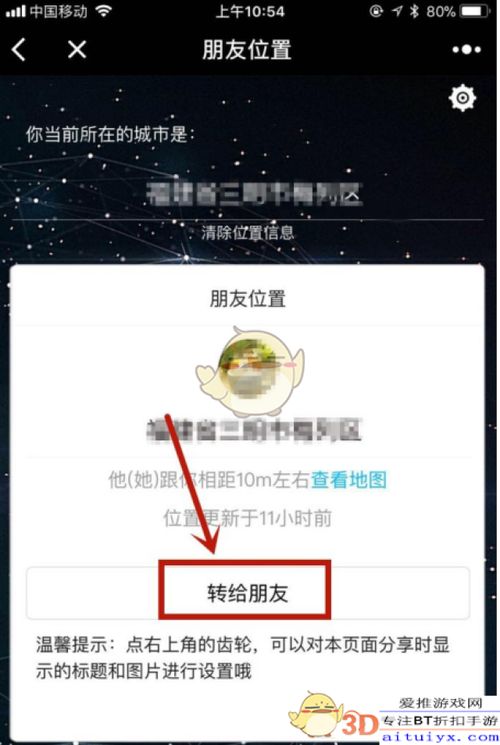Tap the 上午10:54 clock in status bar
The height and width of the screenshot is (745, 500).
(250, 11)
